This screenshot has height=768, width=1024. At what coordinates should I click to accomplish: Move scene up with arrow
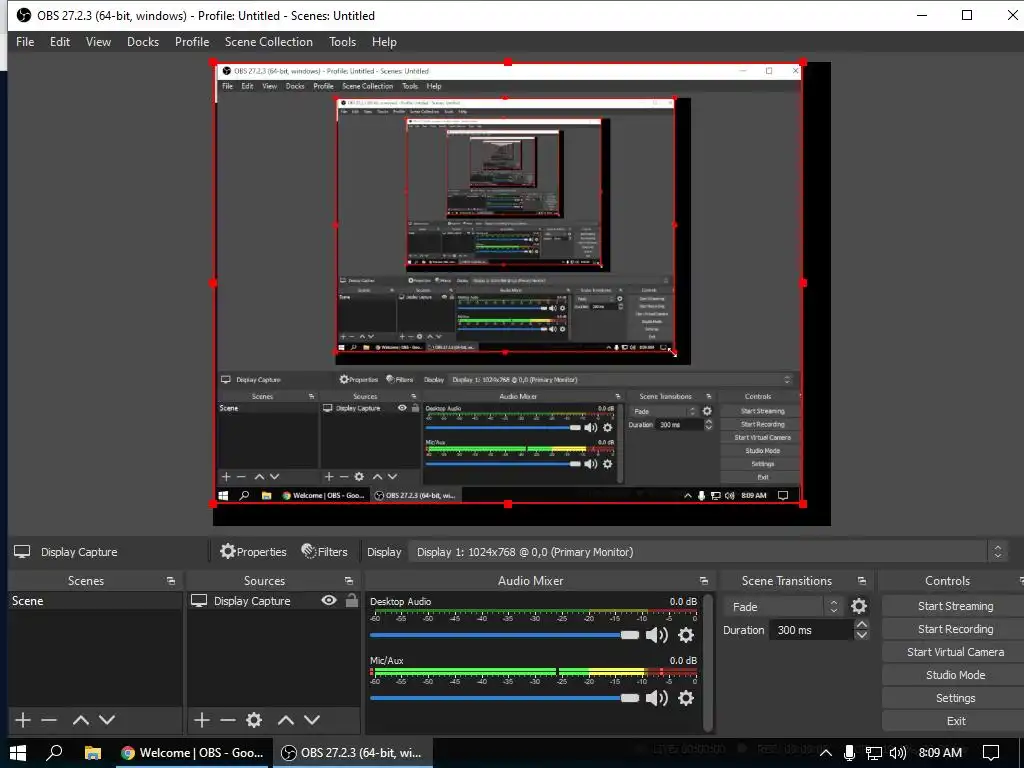81,720
